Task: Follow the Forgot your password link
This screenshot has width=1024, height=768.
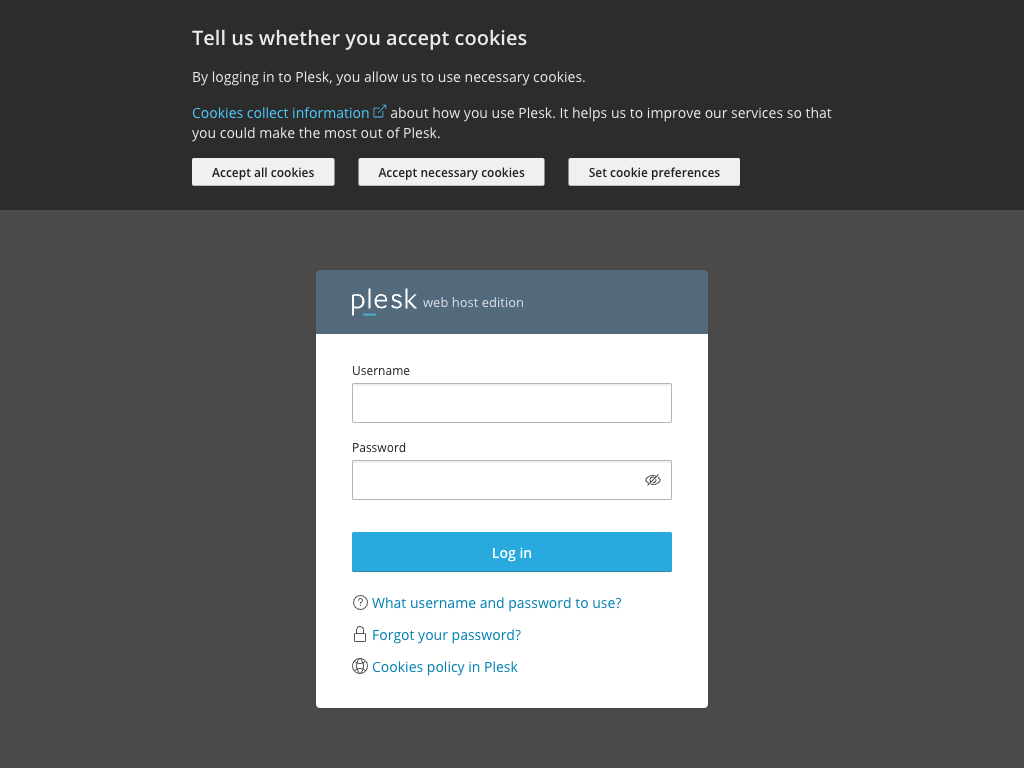Action: coord(446,635)
